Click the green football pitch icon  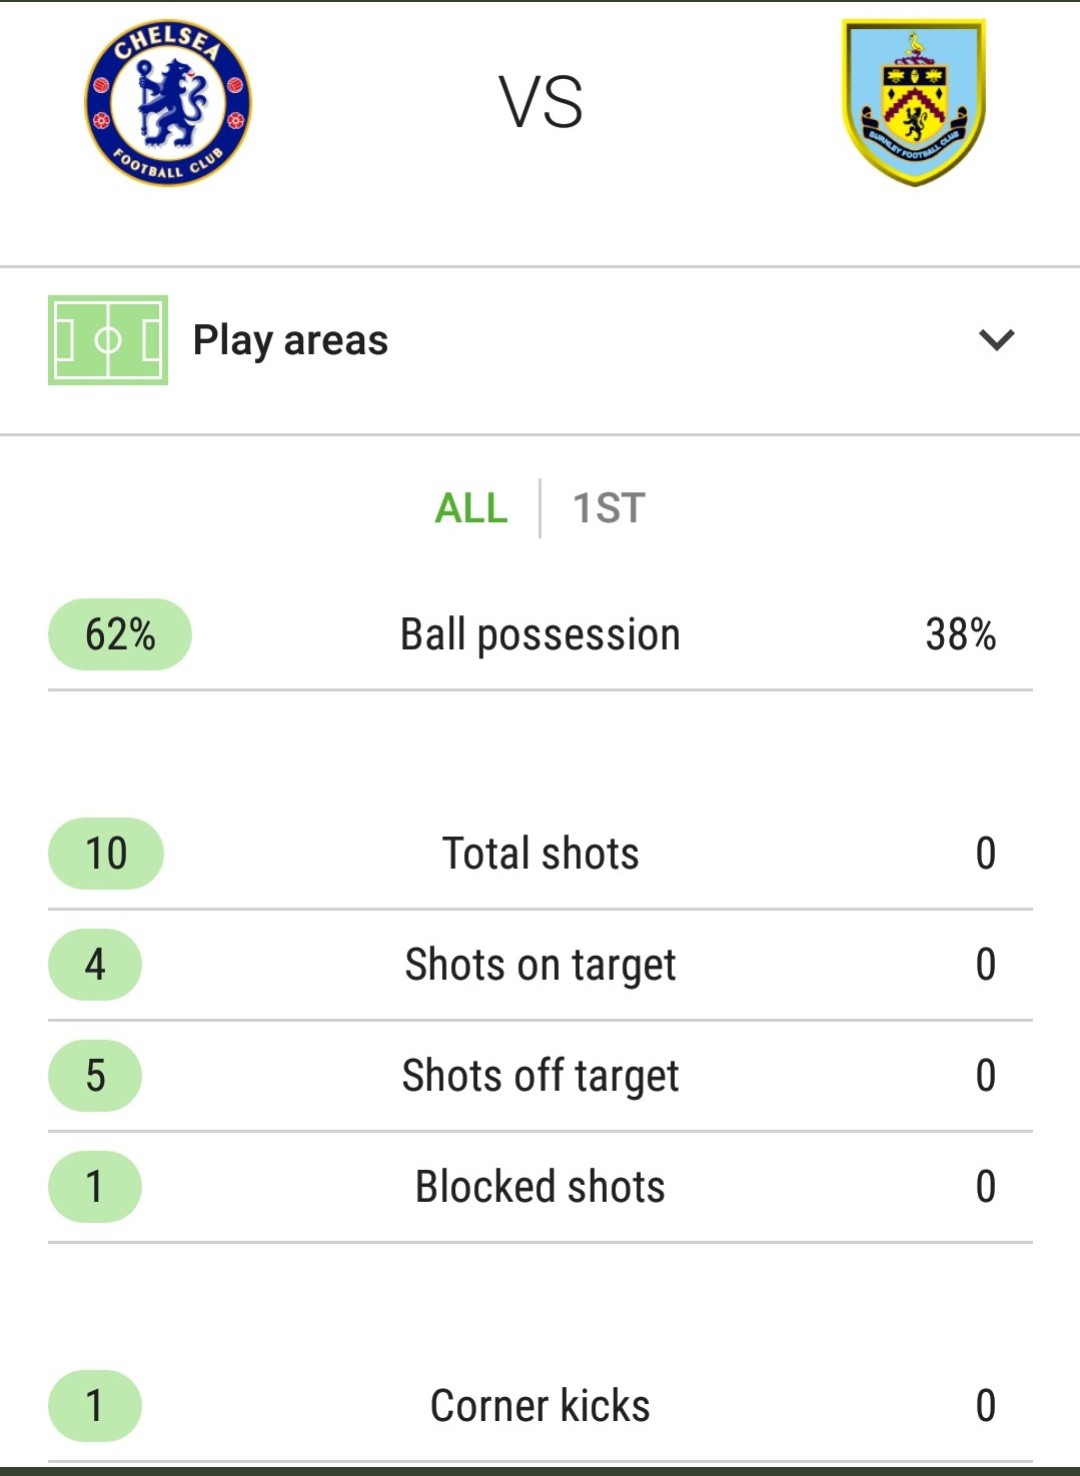108,340
